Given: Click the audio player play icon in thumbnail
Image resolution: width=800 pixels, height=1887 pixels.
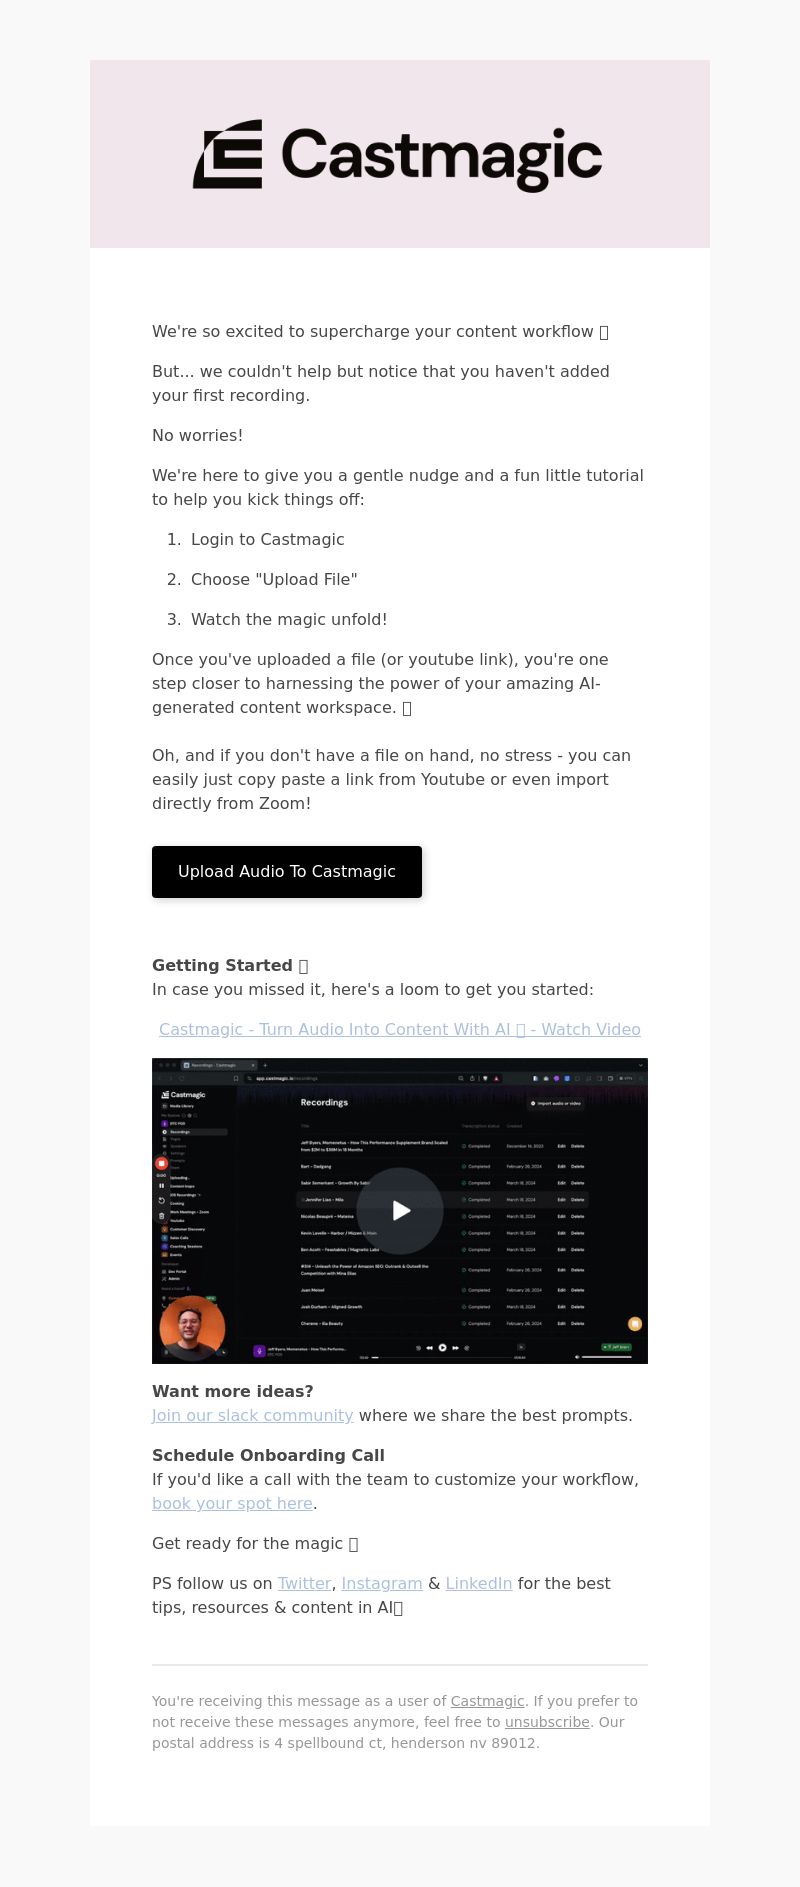Looking at the screenshot, I should point(442,1347).
